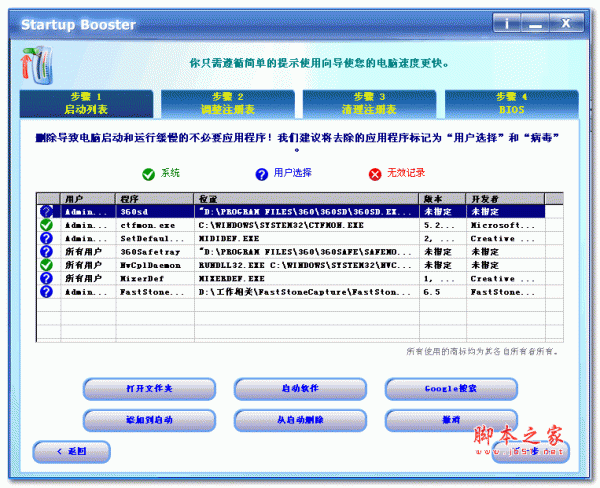Click the 无效记录 legend label
Screen dimensions: 600x488
pyautogui.click(x=406, y=173)
